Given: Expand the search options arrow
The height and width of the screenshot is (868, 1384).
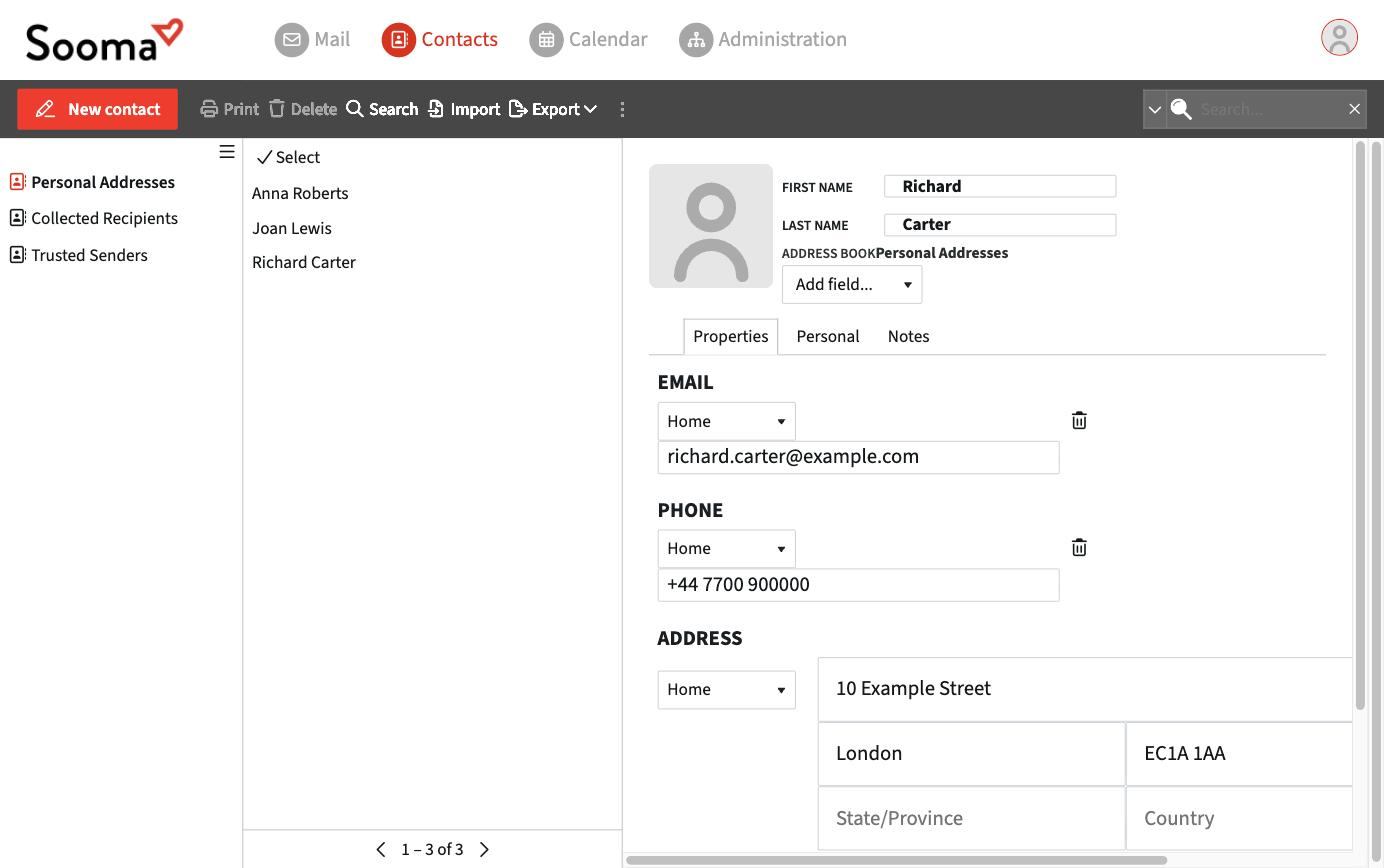Looking at the screenshot, I should click(1154, 109).
